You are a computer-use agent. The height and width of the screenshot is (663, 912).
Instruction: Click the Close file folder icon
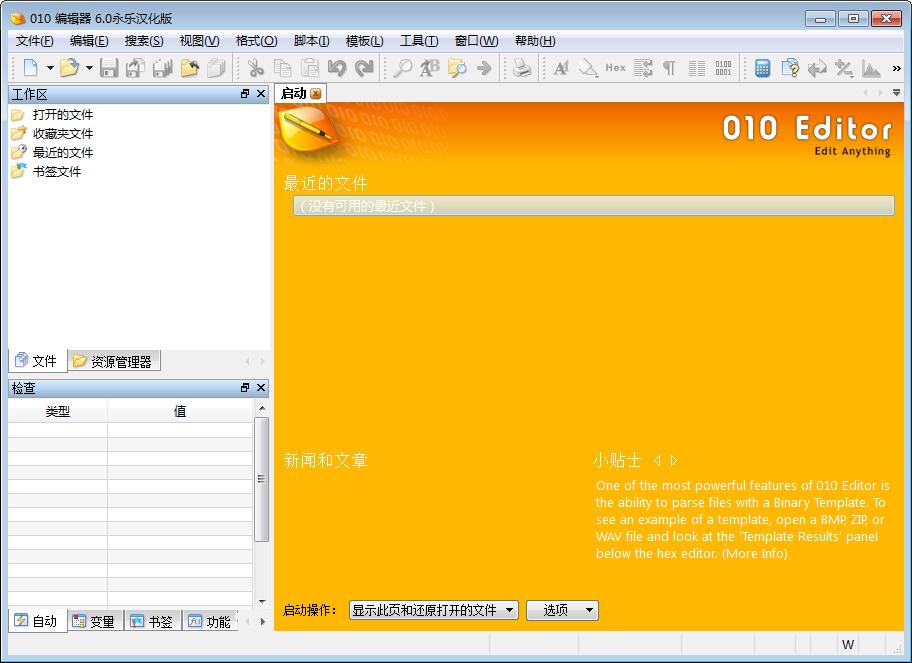190,68
